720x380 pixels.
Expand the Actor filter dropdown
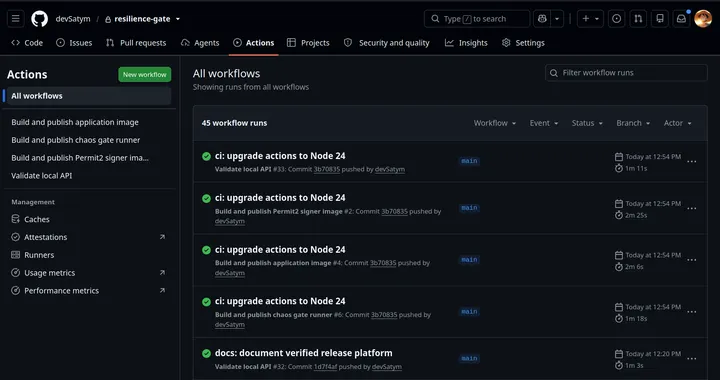(x=678, y=123)
